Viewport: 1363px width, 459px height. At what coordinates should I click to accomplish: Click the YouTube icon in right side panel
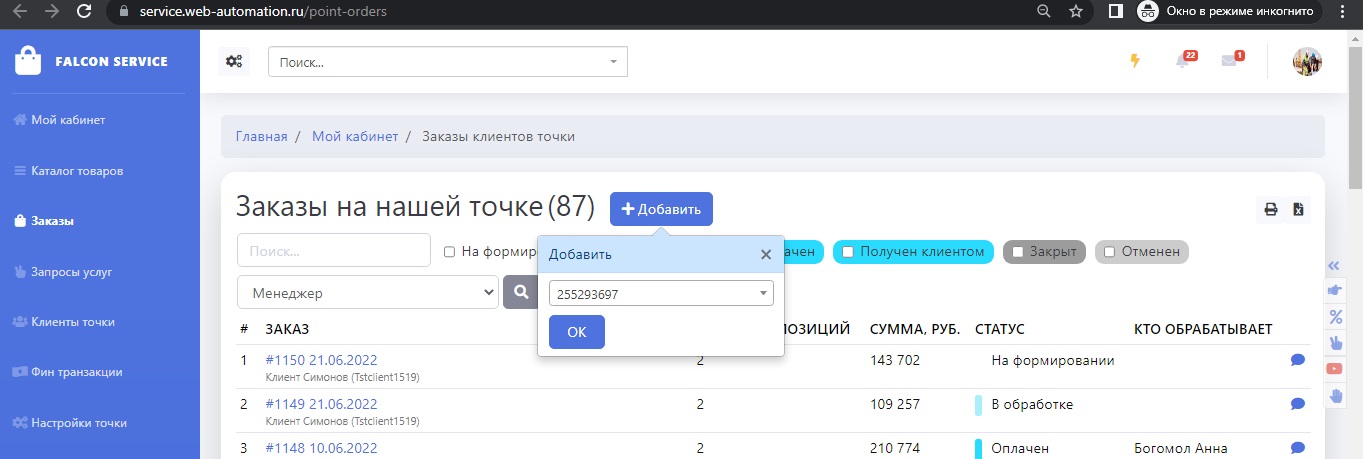tap(1334, 369)
